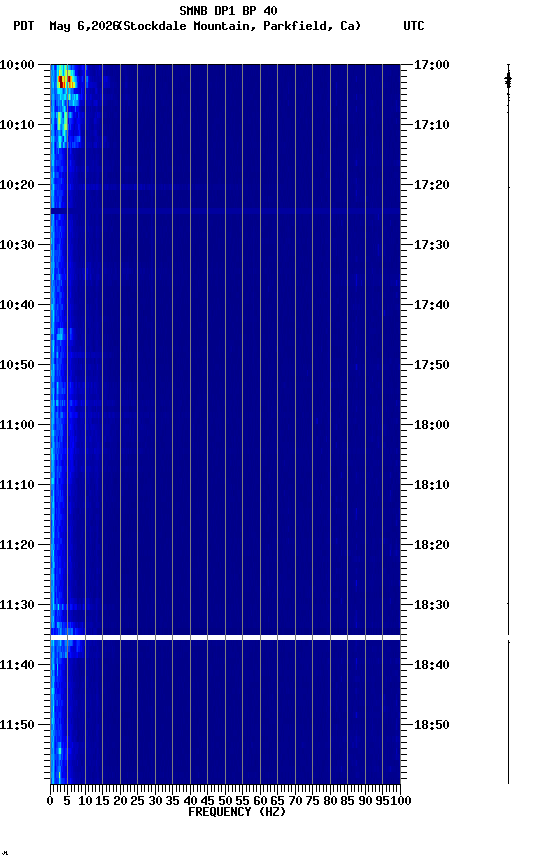Viewport: 552px width, 864px height.
Task: Click the '10' frequency axis label
Action: coord(85,802)
